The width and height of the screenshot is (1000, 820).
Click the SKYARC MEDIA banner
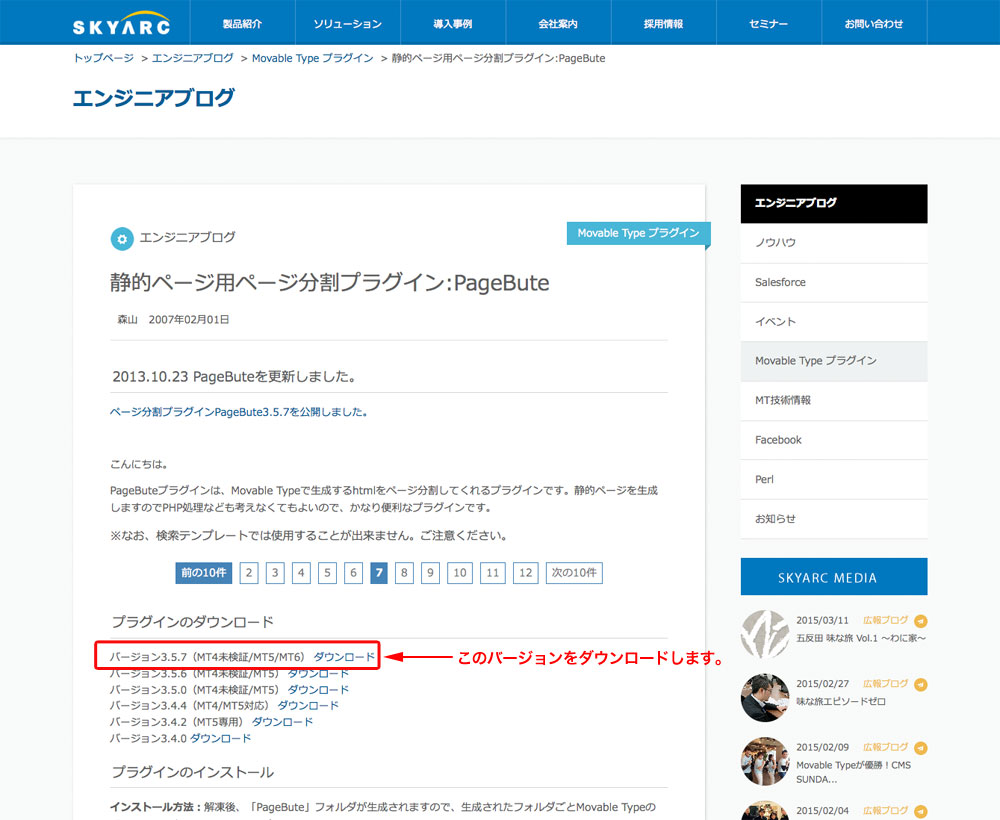834,576
